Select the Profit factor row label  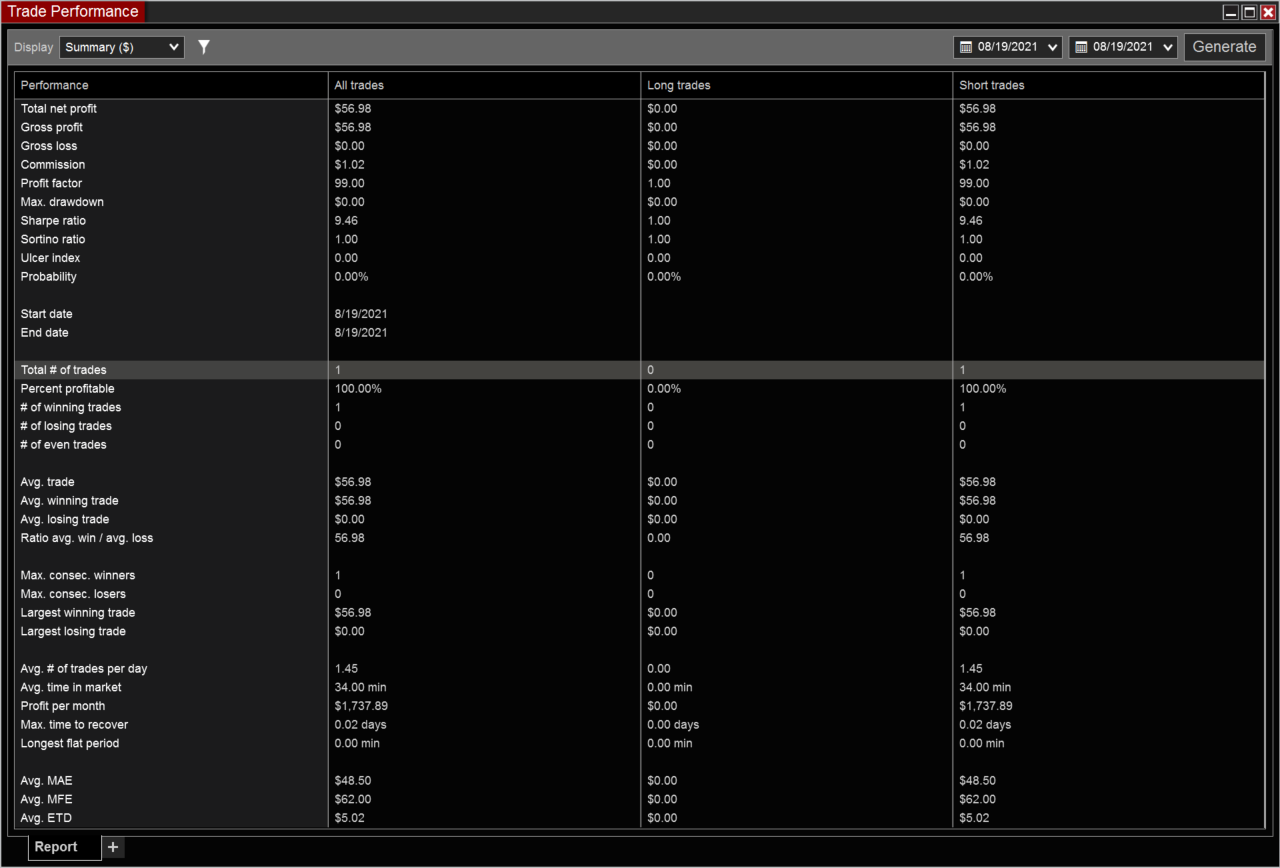pyautogui.click(x=52, y=183)
